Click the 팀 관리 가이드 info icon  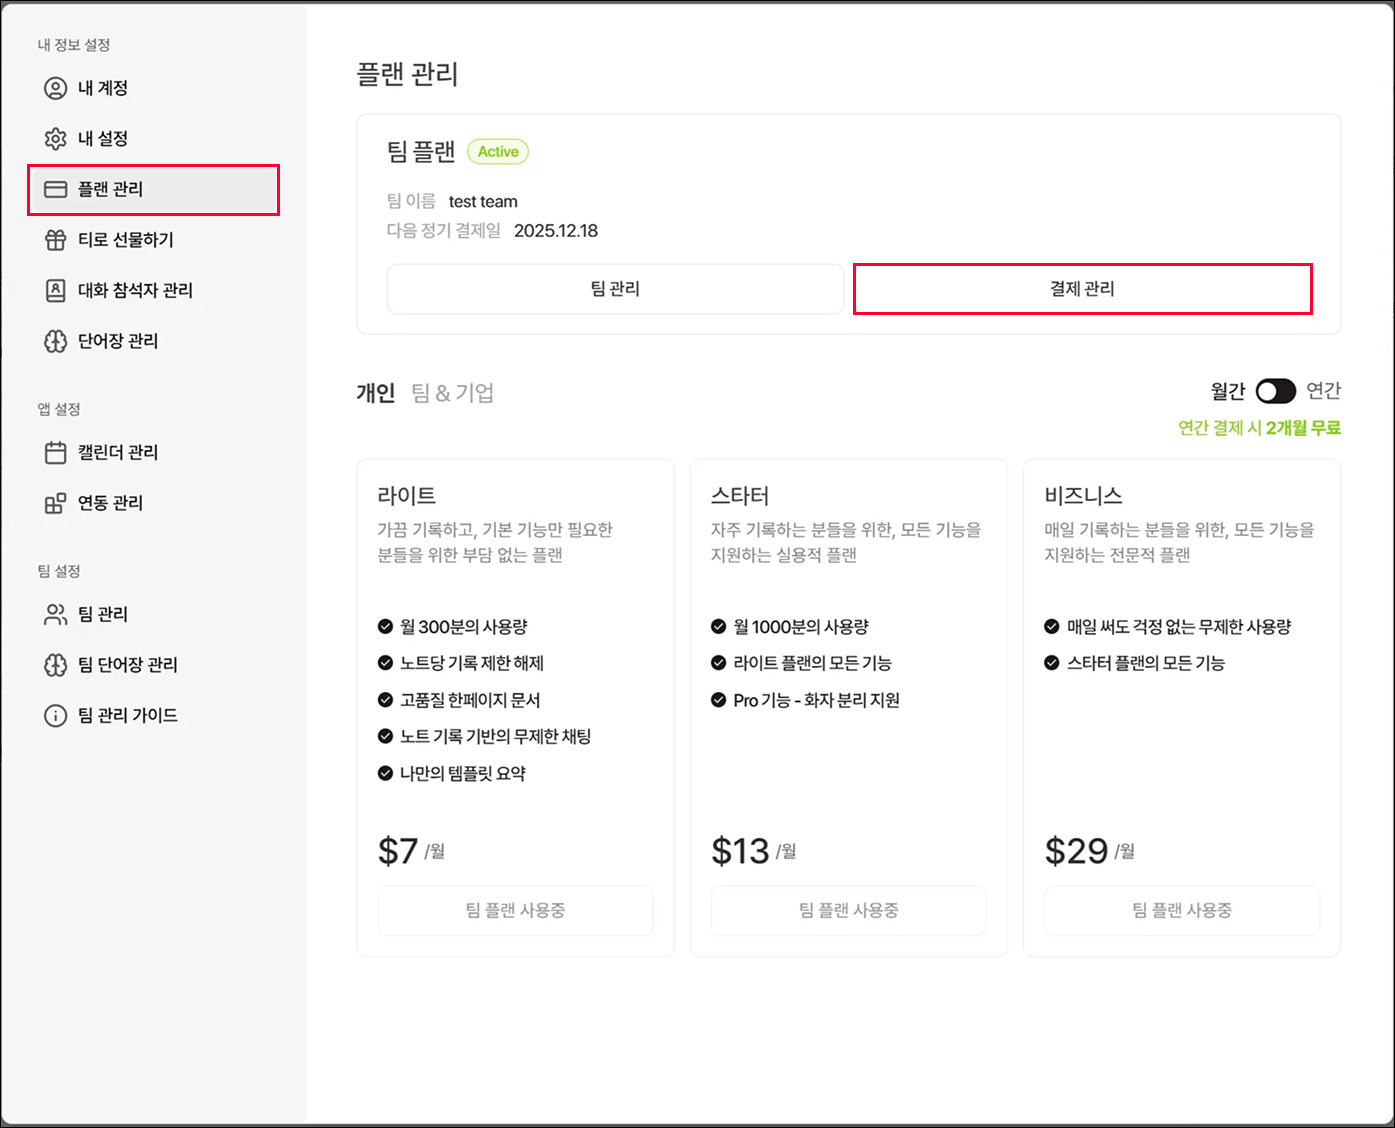[x=56, y=715]
